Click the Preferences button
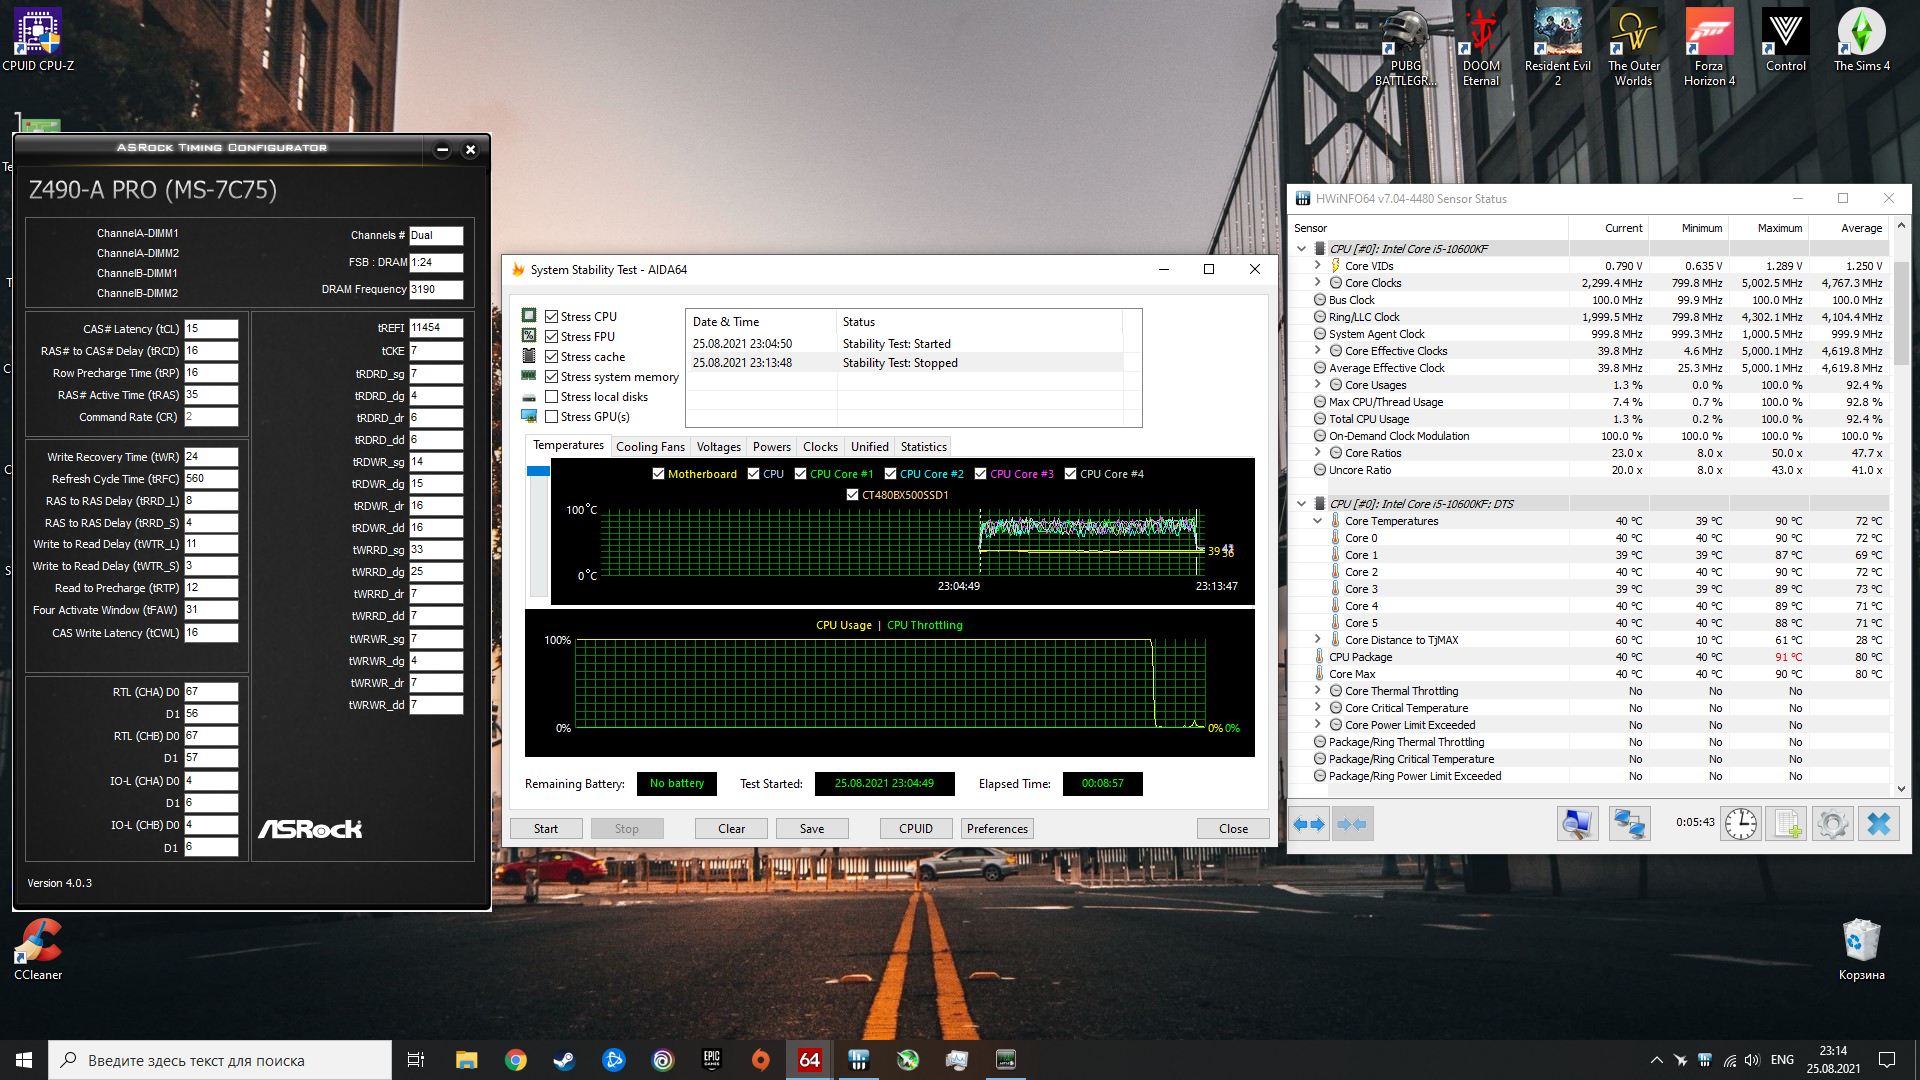This screenshot has height=1080, width=1920. point(997,829)
